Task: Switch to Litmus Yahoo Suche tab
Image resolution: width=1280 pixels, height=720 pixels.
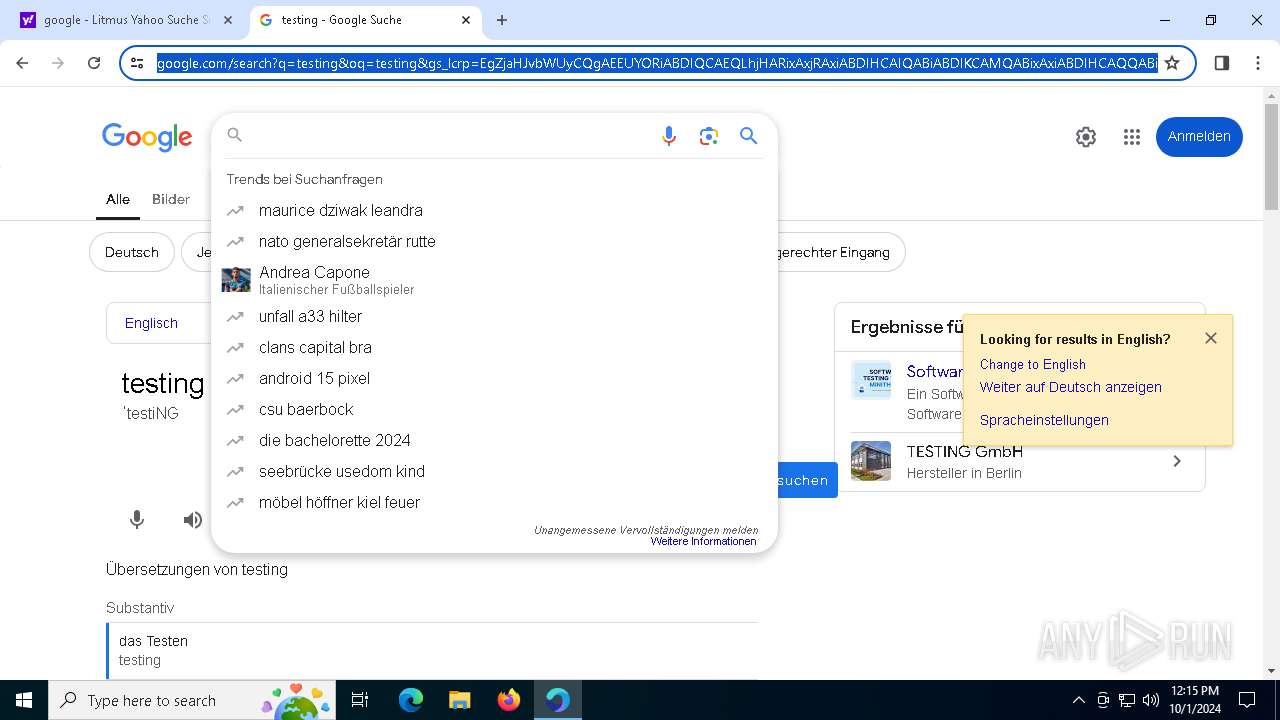Action: click(126, 20)
